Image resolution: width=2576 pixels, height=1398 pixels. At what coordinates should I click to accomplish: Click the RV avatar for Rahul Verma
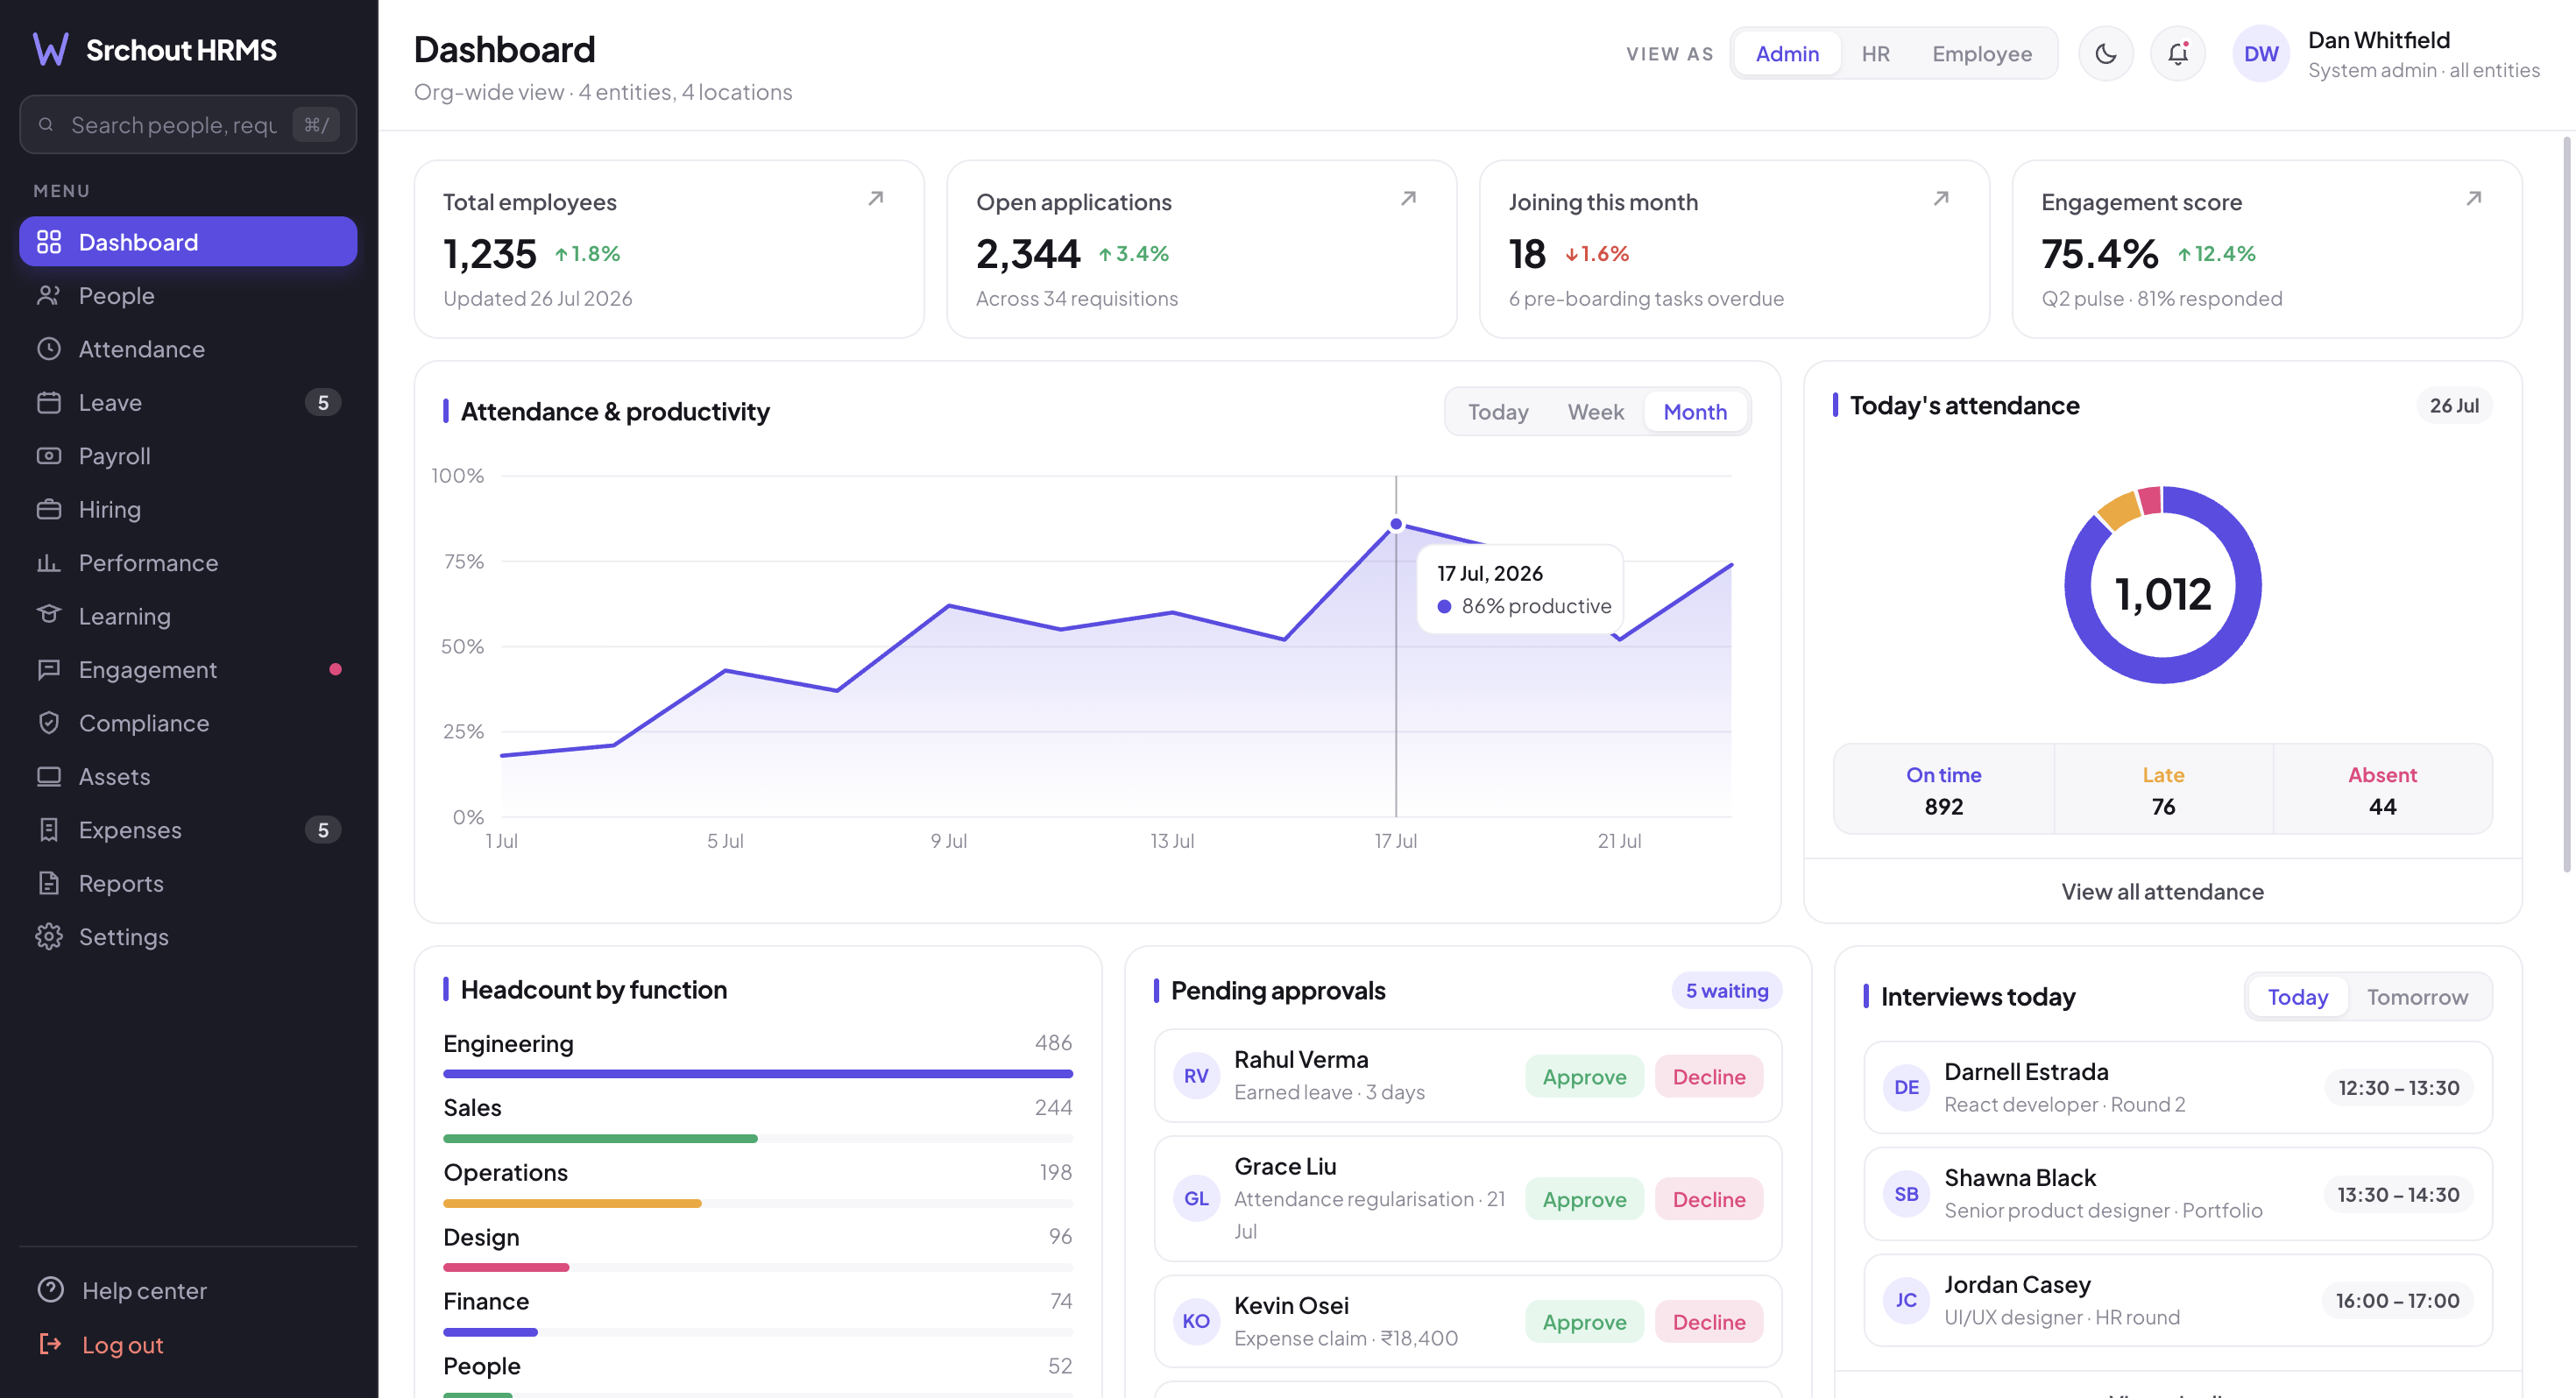[x=1196, y=1076]
